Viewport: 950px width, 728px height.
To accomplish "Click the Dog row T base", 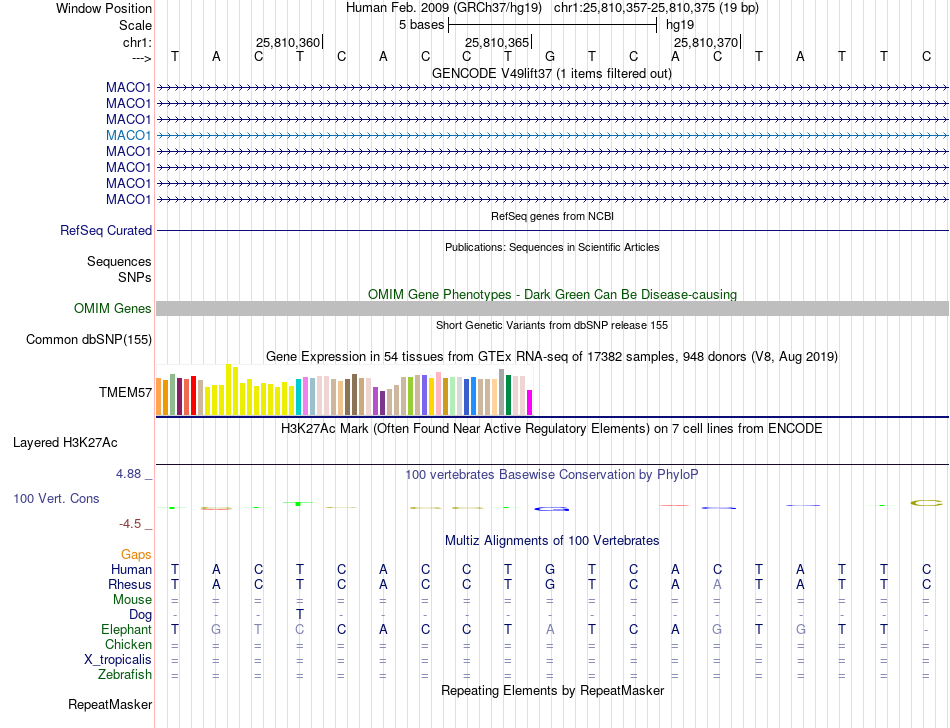I will [x=299, y=614].
